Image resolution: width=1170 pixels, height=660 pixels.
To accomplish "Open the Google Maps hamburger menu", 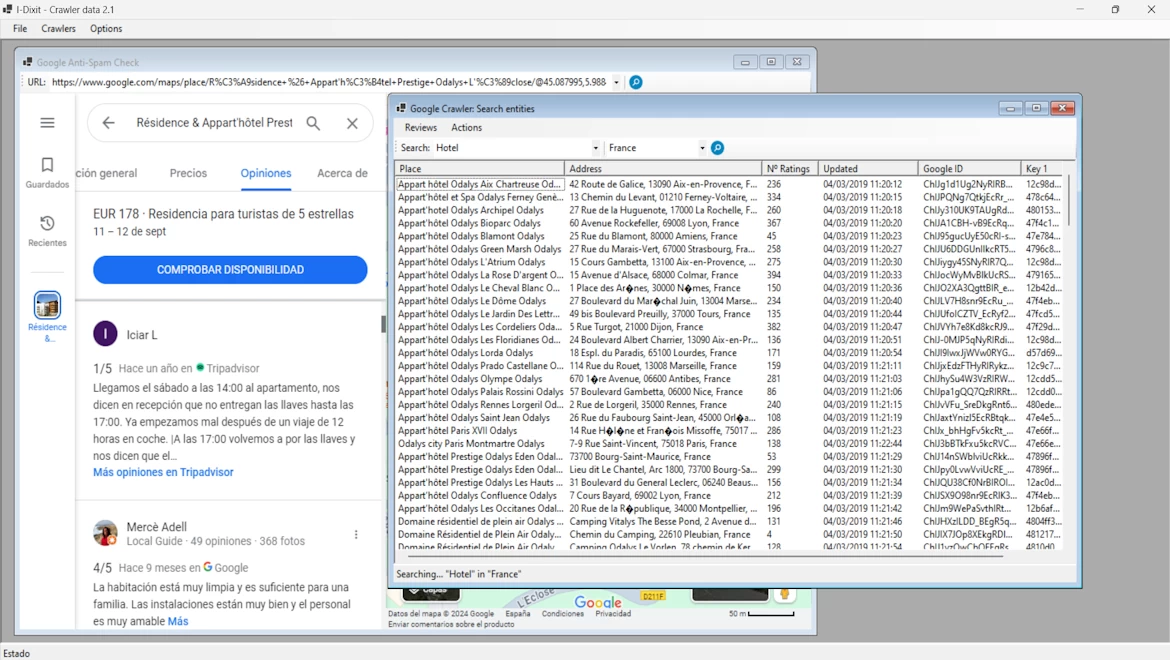I will [x=47, y=122].
